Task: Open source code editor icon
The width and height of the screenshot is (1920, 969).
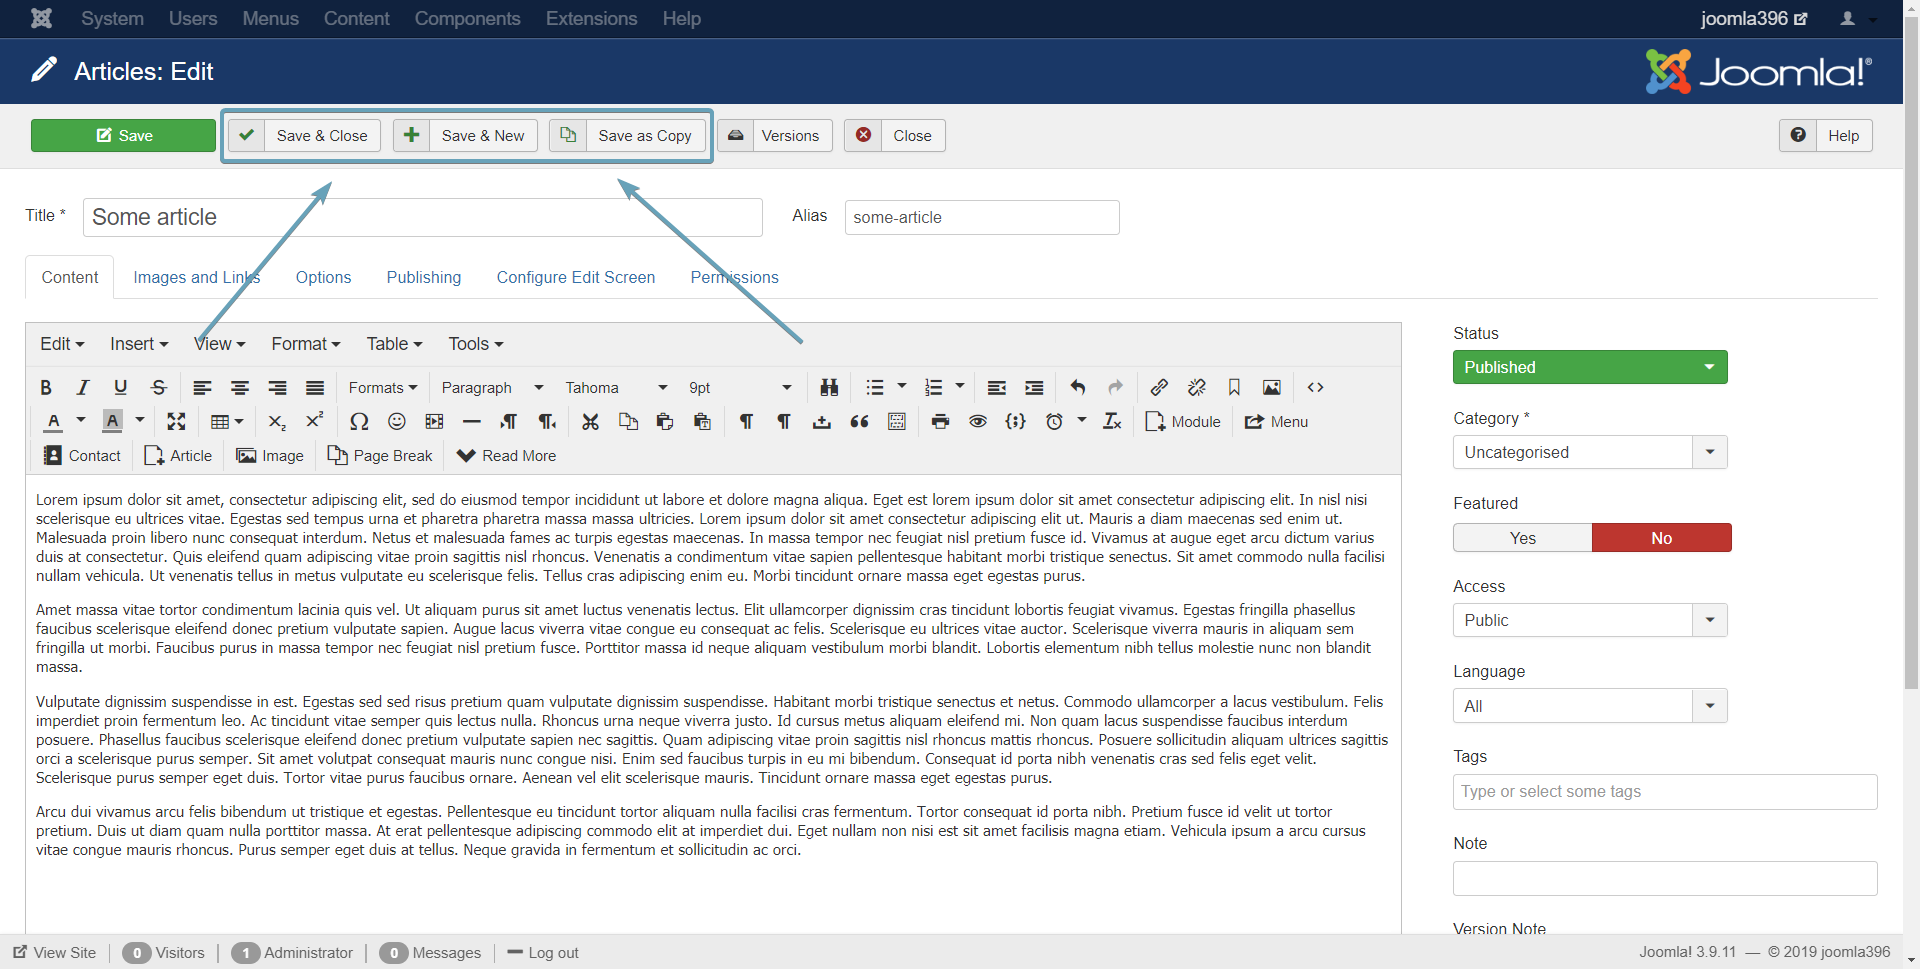Action: [x=1315, y=388]
